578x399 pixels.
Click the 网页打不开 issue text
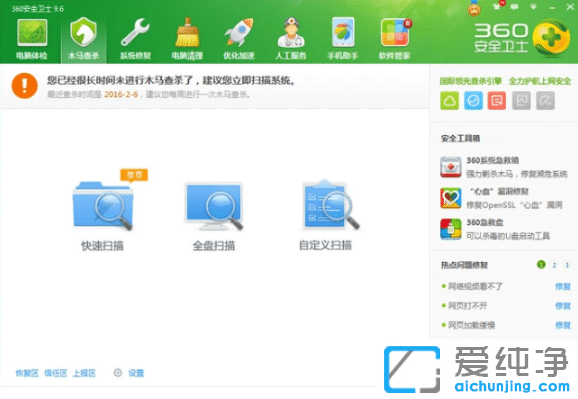click(467, 306)
